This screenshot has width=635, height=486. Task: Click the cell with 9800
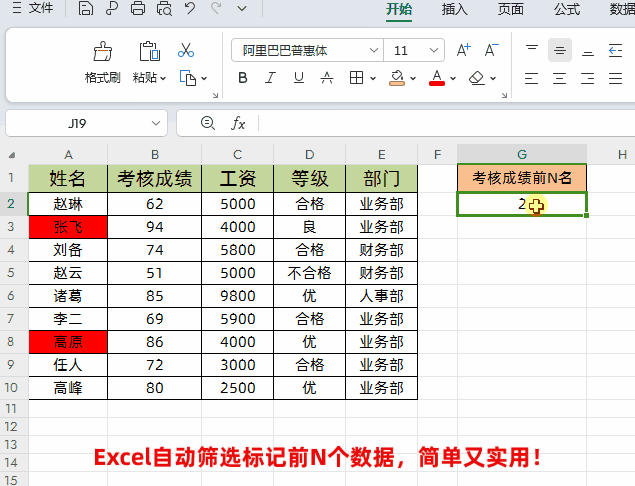coord(238,296)
